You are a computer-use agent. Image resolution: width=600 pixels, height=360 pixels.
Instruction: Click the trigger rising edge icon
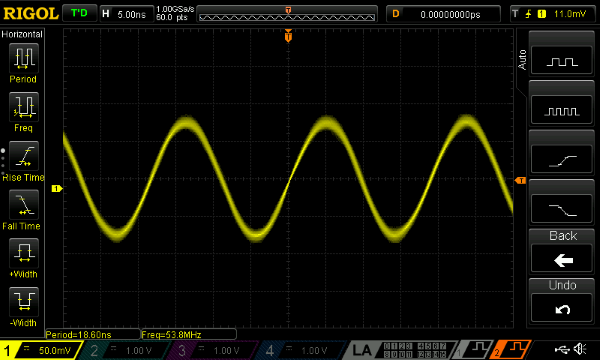pos(528,14)
